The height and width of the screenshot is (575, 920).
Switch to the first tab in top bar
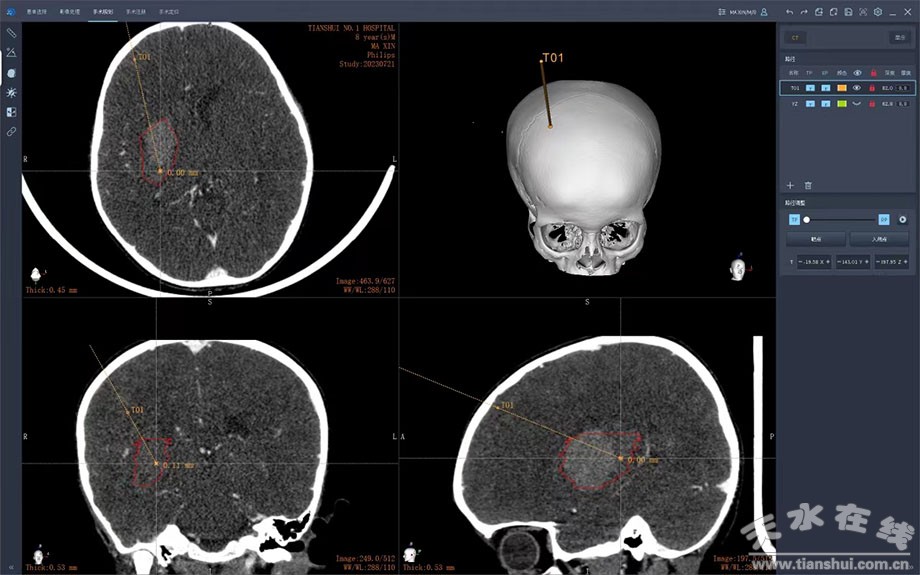(38, 12)
